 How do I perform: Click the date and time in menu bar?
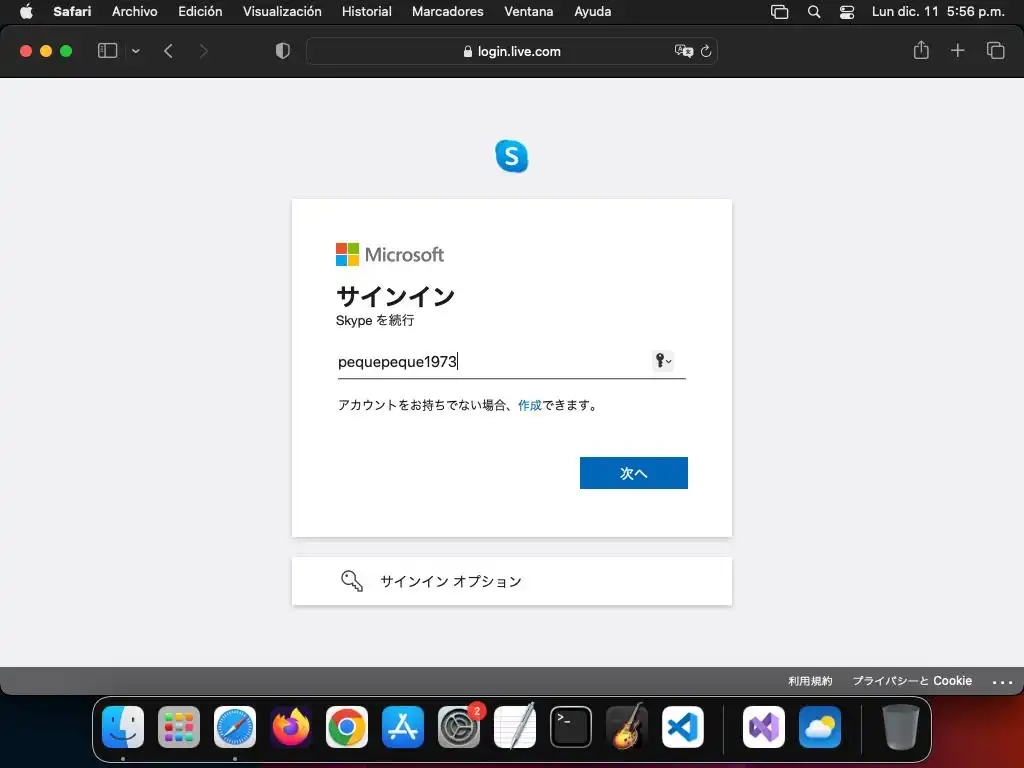click(x=938, y=11)
